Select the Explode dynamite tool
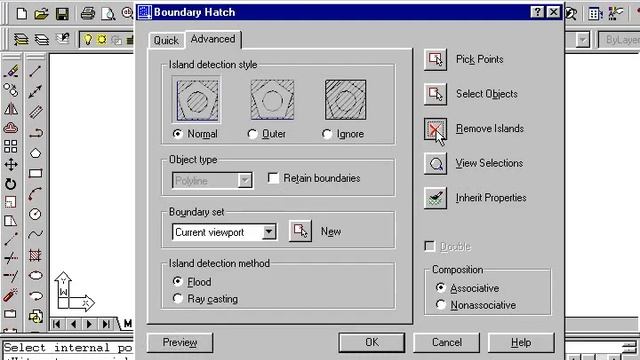The width and height of the screenshot is (640, 360). click(11, 295)
